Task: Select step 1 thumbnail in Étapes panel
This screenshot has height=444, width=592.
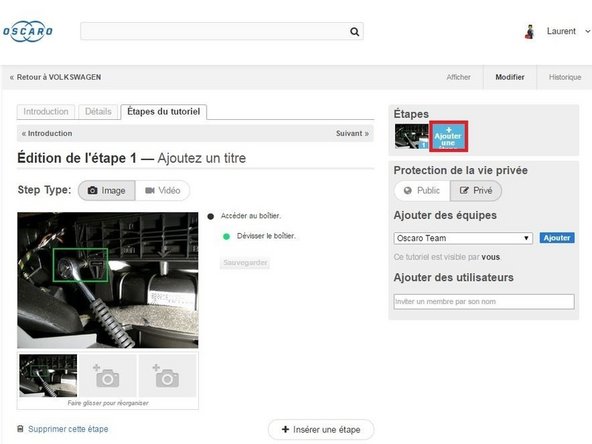Action: click(x=411, y=136)
